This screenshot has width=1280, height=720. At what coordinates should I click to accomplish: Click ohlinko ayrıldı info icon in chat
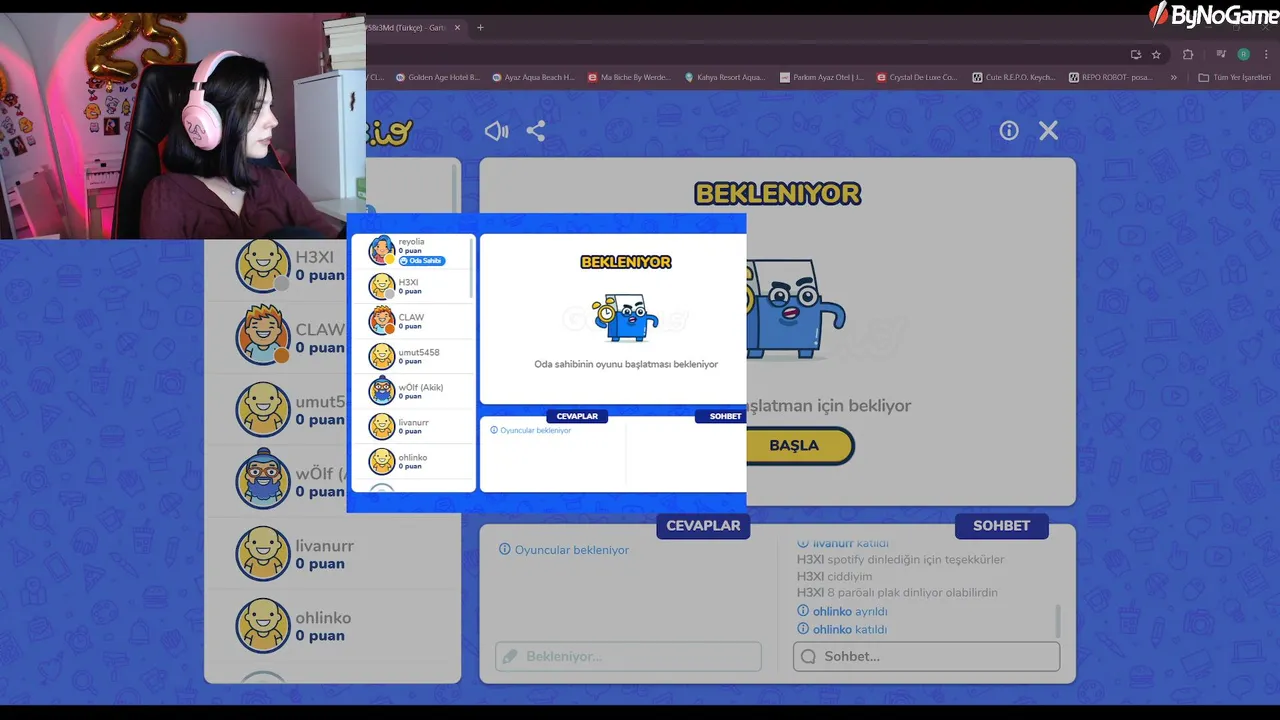pos(803,611)
